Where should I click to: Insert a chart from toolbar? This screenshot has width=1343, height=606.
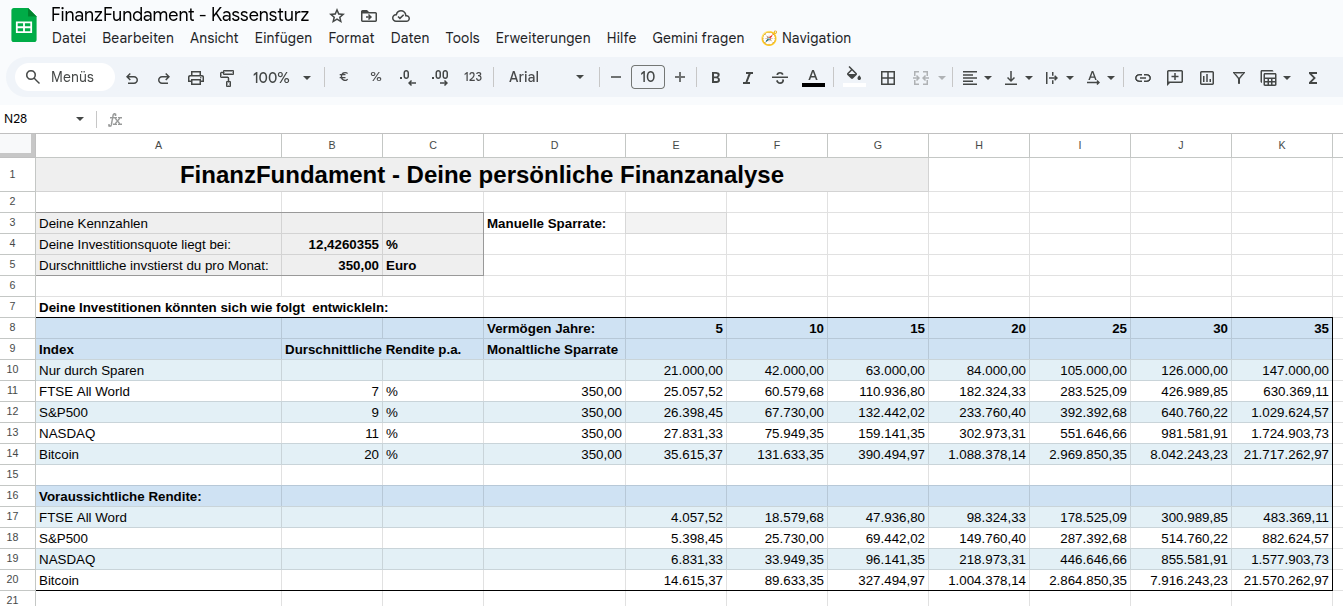click(1206, 78)
